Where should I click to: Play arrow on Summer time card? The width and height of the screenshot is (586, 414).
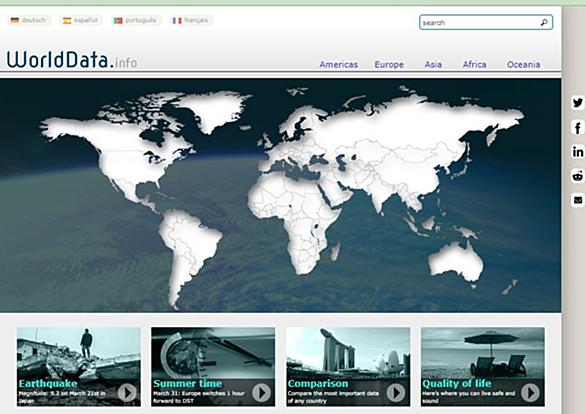[261, 393]
